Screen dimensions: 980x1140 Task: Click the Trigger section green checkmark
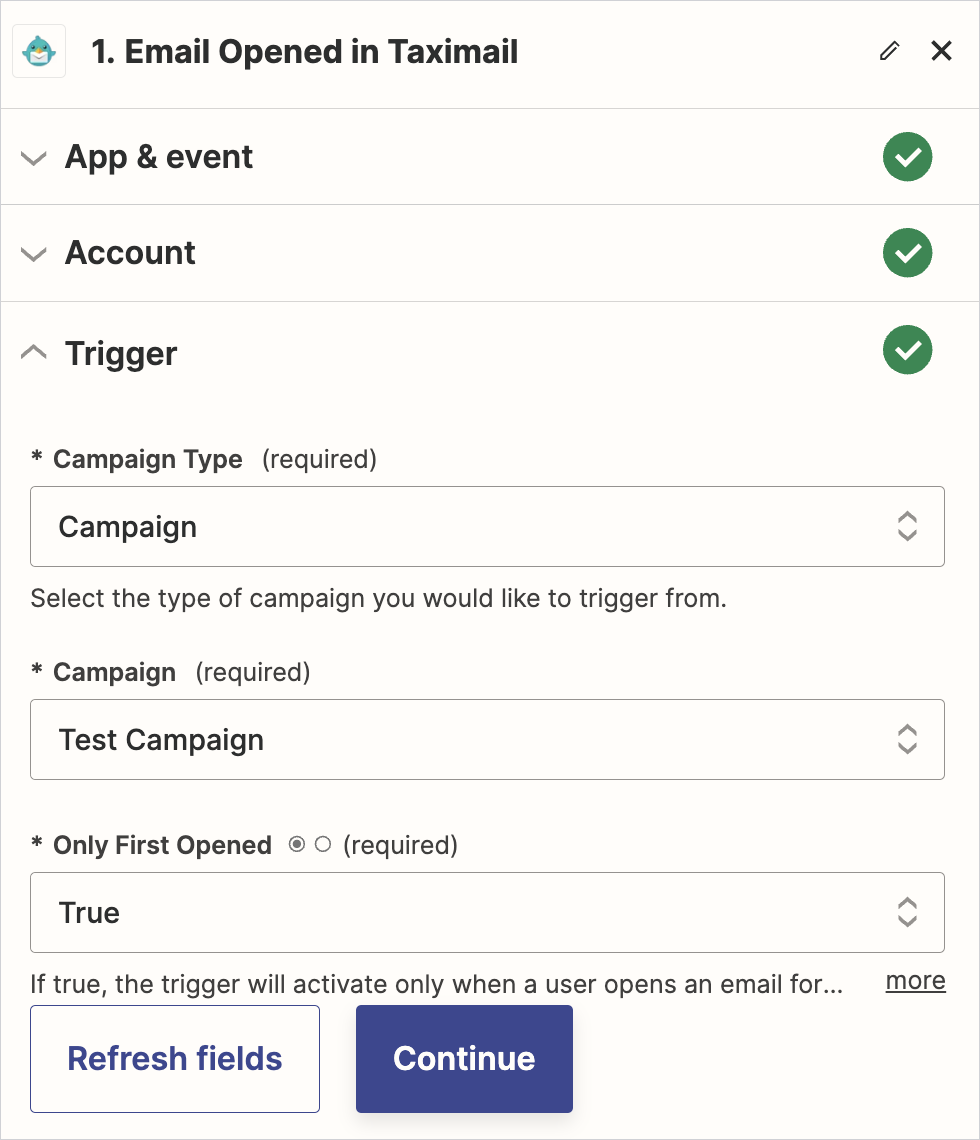pos(907,350)
